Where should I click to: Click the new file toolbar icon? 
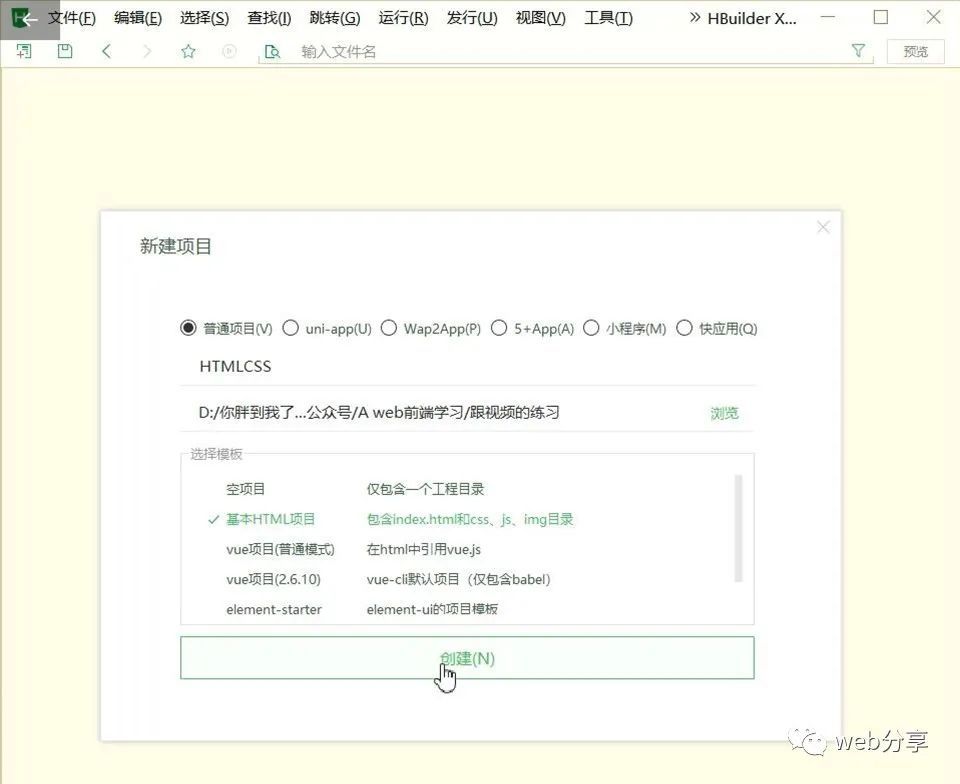24,51
